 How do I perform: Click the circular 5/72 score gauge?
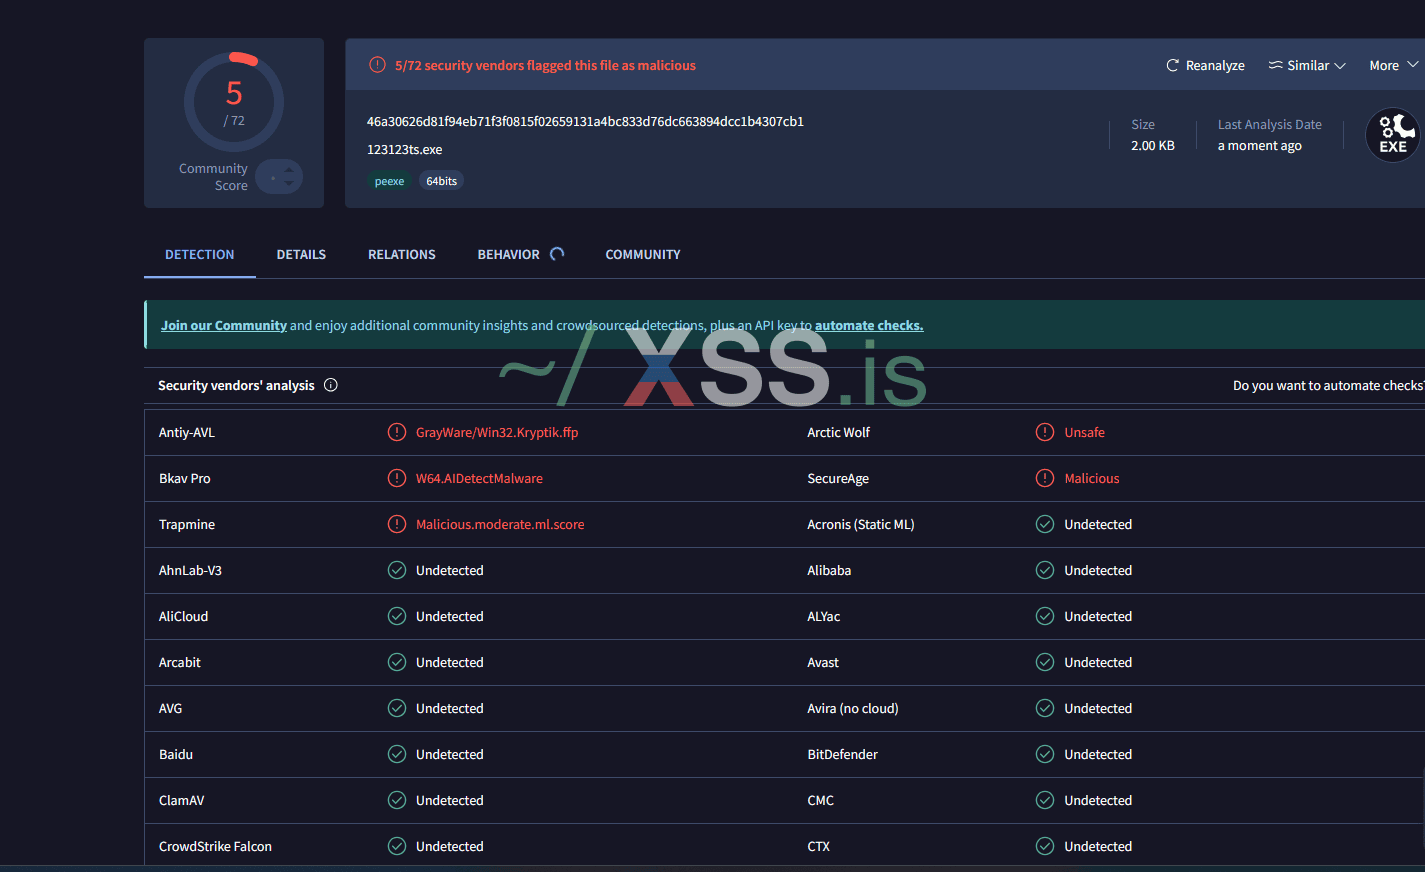point(233,101)
